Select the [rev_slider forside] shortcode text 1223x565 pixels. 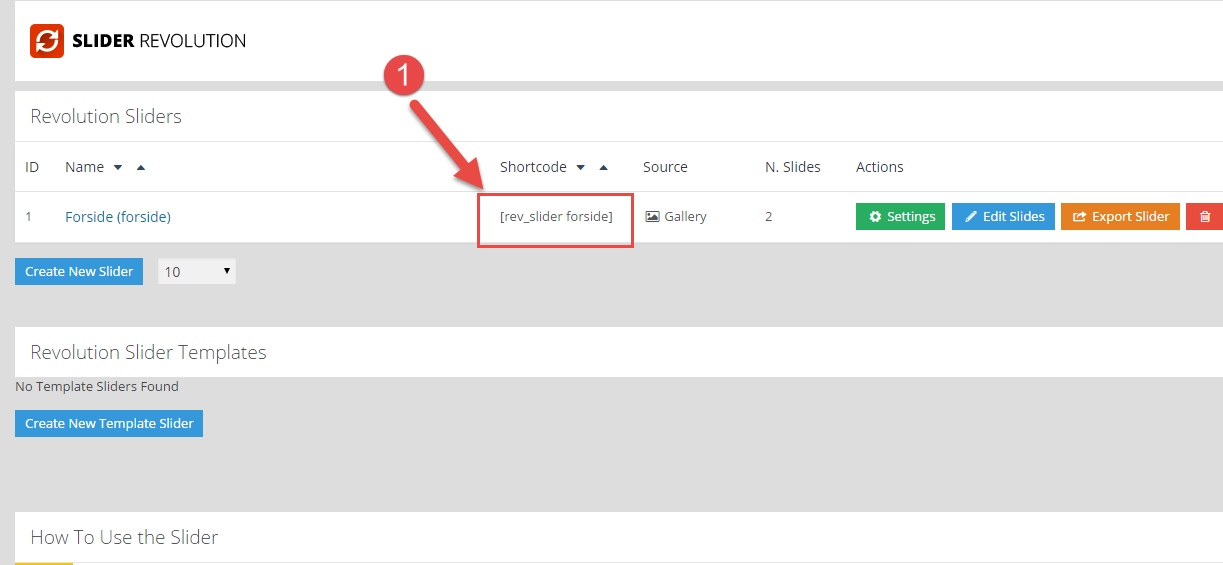coord(556,216)
